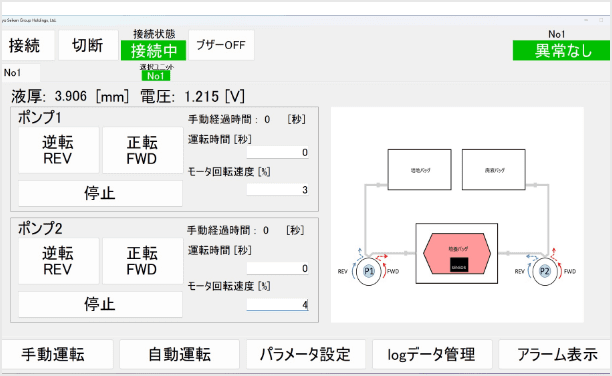Open the パラメータ設定 tab
Screen dimensions: 612x376
click(x=306, y=354)
